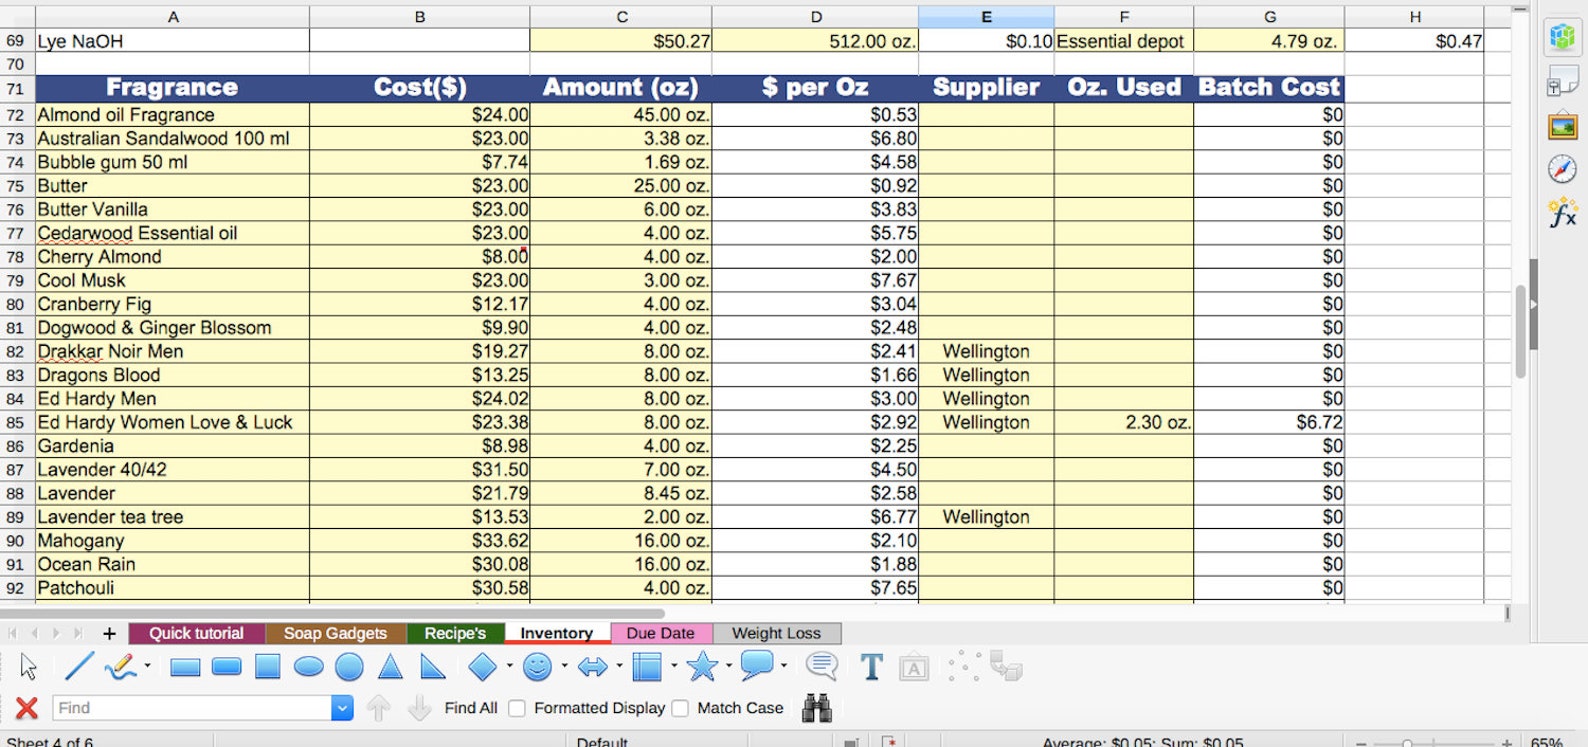Adjust the zoom slider in status bar
Screen dimensions: 1588x747
[1407, 743]
